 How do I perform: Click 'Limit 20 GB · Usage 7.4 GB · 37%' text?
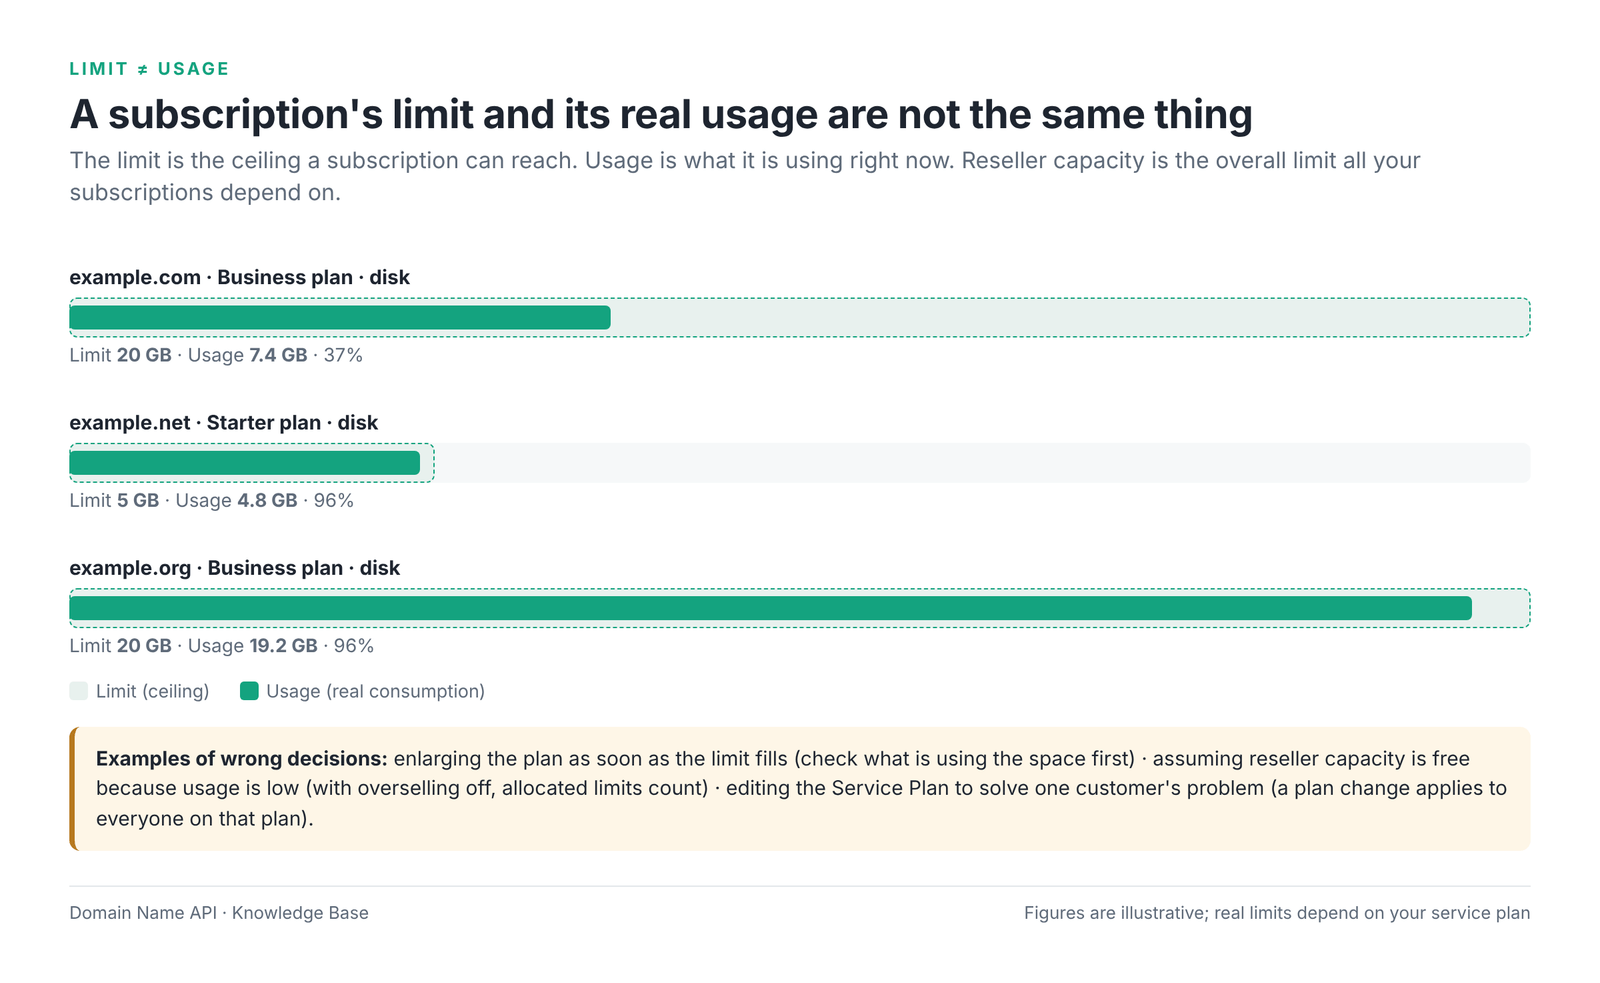point(216,355)
